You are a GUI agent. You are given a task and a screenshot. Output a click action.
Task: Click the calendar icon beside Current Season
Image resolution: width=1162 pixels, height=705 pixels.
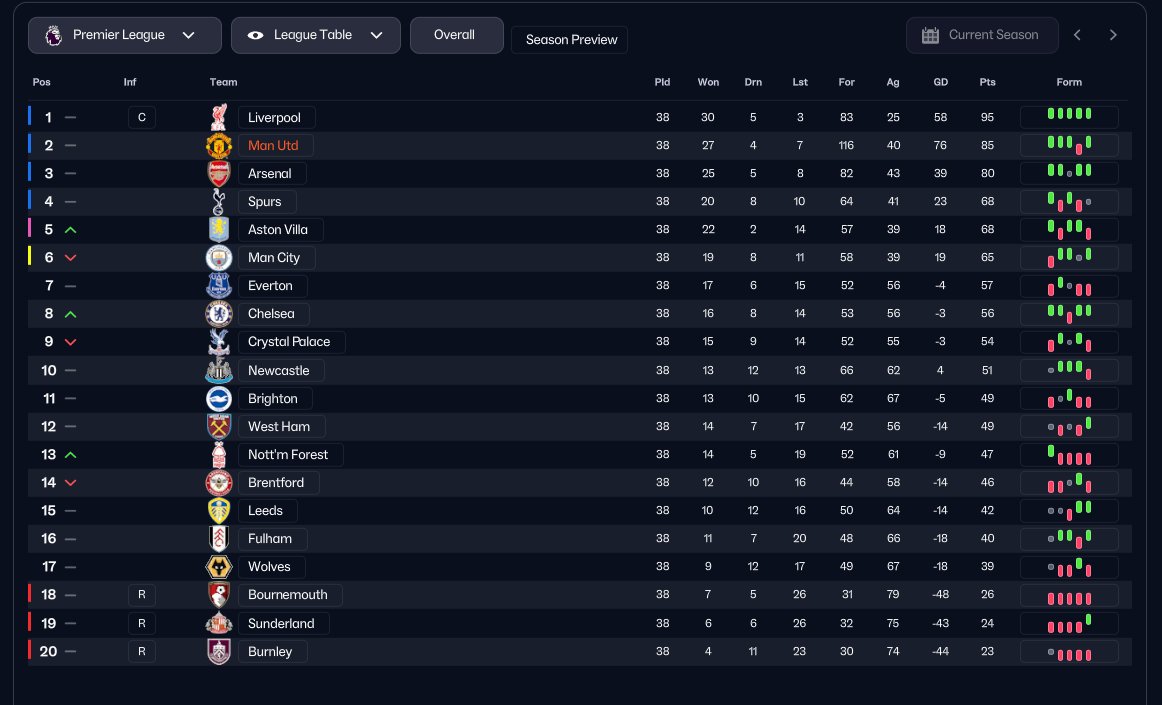(930, 35)
